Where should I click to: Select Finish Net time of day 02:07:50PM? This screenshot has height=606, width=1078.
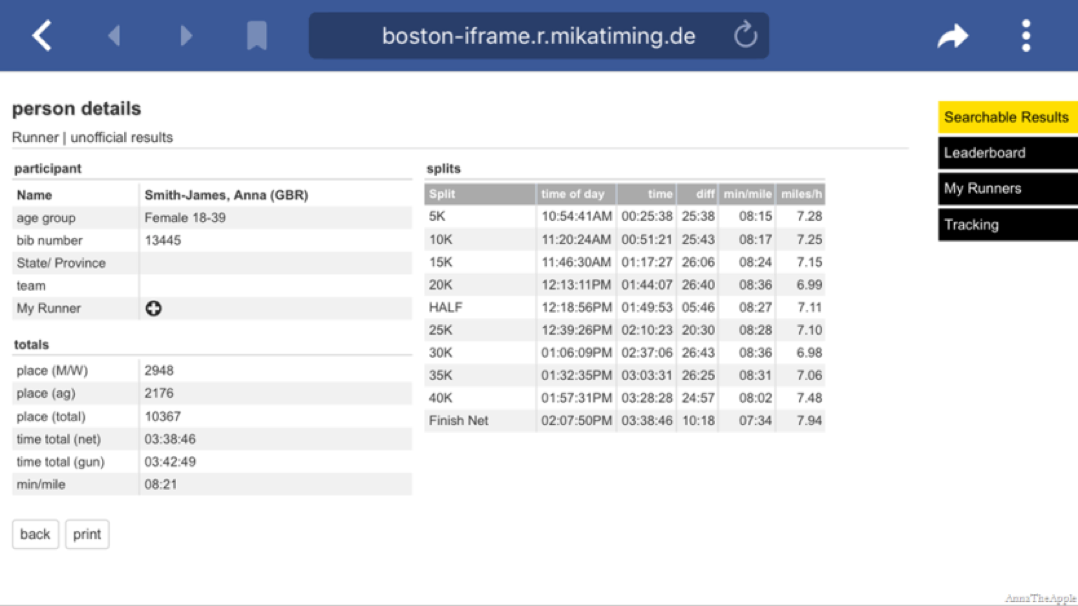click(576, 421)
